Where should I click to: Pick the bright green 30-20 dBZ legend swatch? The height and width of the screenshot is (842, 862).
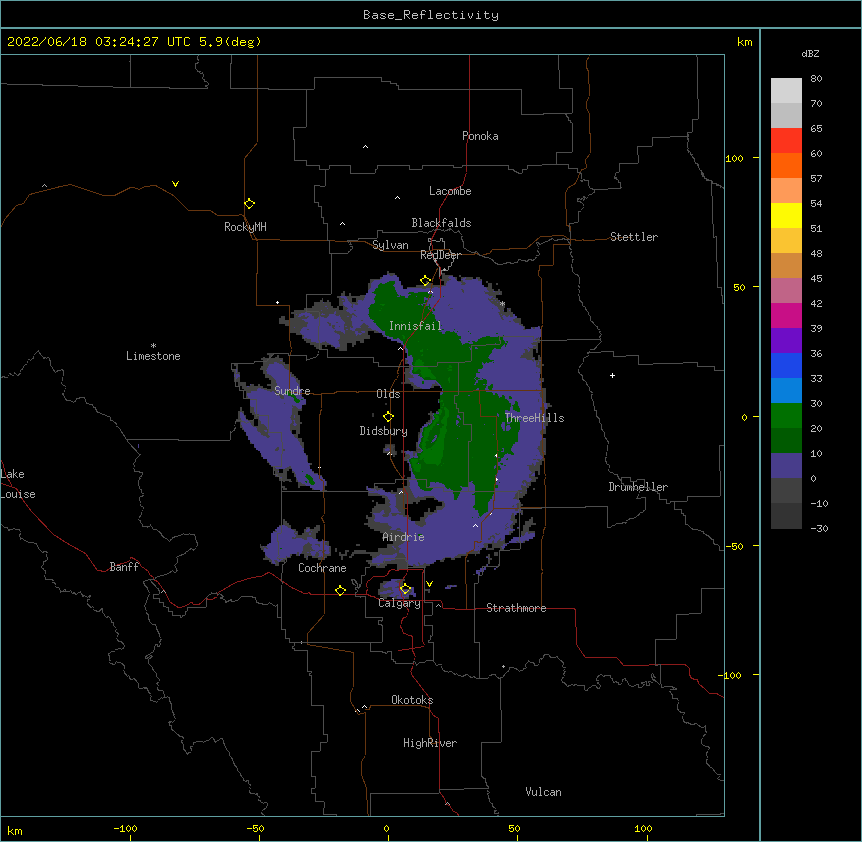click(786, 416)
